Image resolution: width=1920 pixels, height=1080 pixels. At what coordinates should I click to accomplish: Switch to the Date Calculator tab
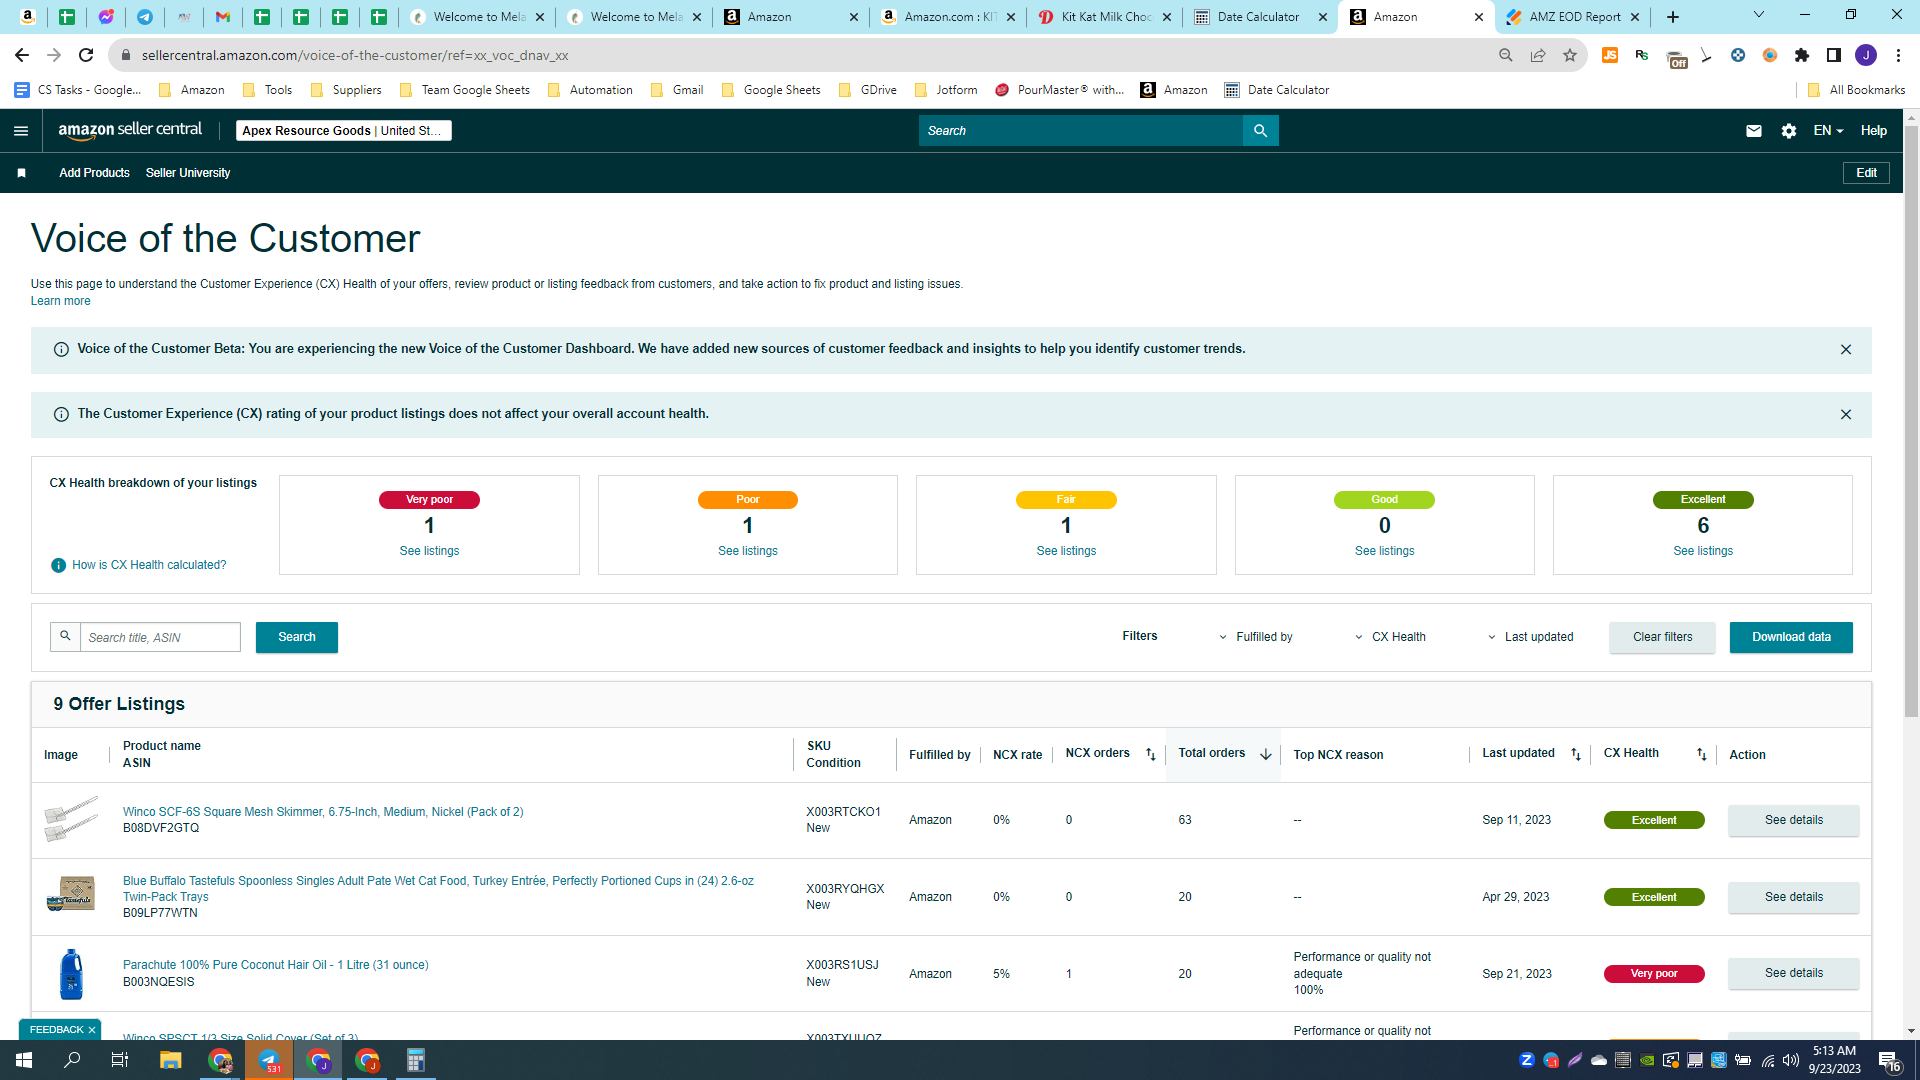tap(1260, 17)
